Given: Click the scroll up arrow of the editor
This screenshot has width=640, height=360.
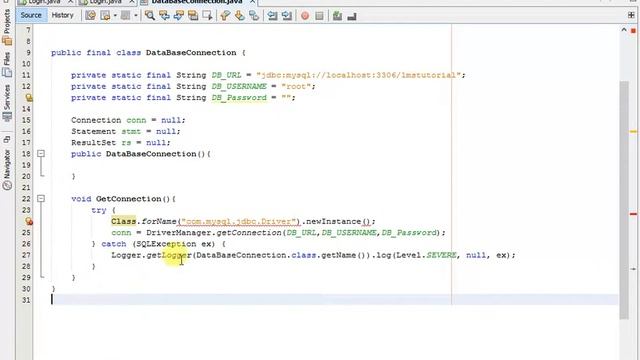Looking at the screenshot, I should point(624,30).
